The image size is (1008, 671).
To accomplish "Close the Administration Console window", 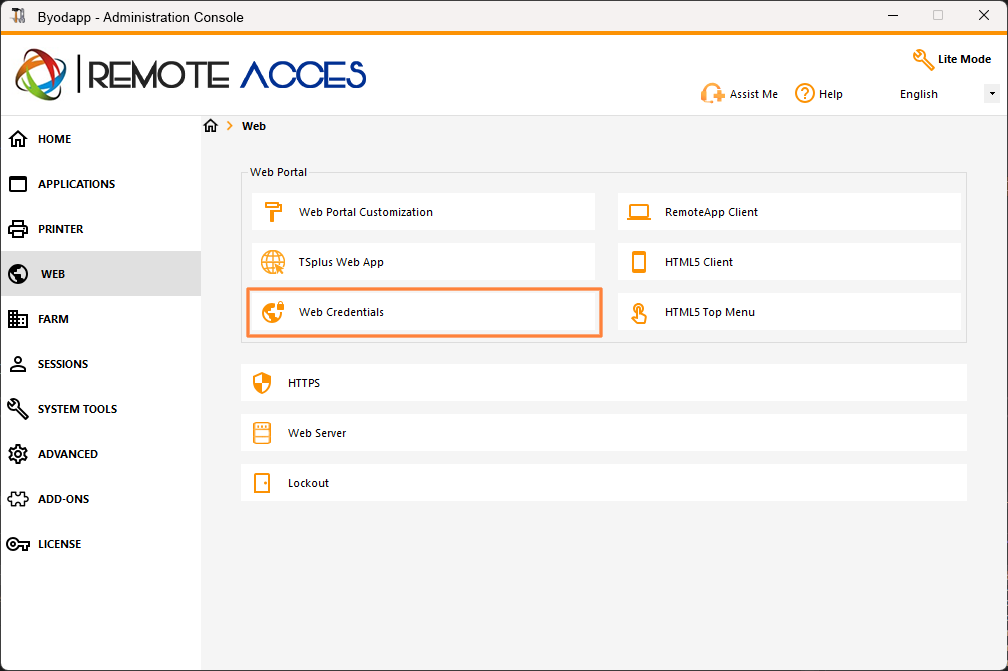I will [984, 15].
